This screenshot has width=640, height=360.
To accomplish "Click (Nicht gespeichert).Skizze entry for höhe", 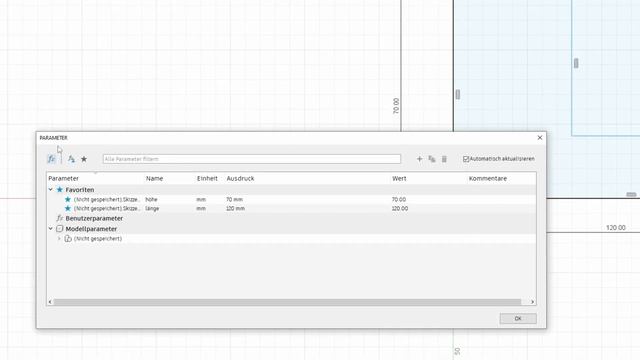I will coord(107,200).
